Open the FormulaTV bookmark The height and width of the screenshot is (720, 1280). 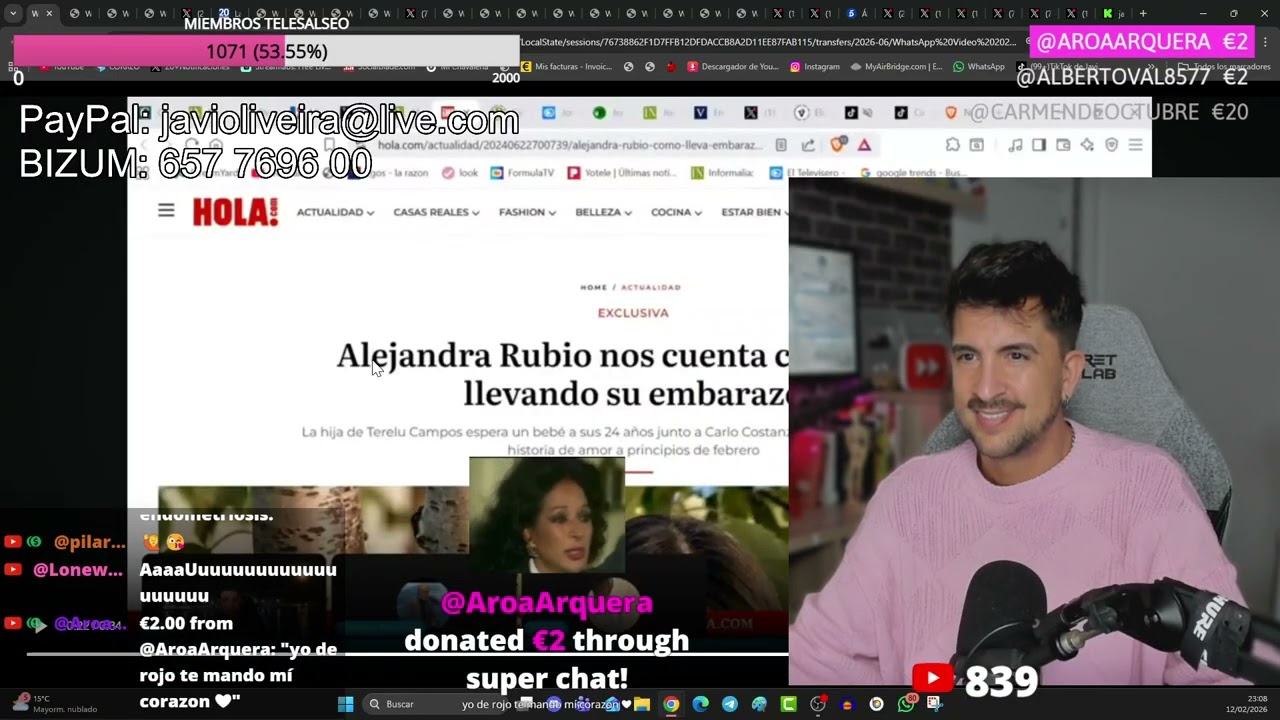522,173
